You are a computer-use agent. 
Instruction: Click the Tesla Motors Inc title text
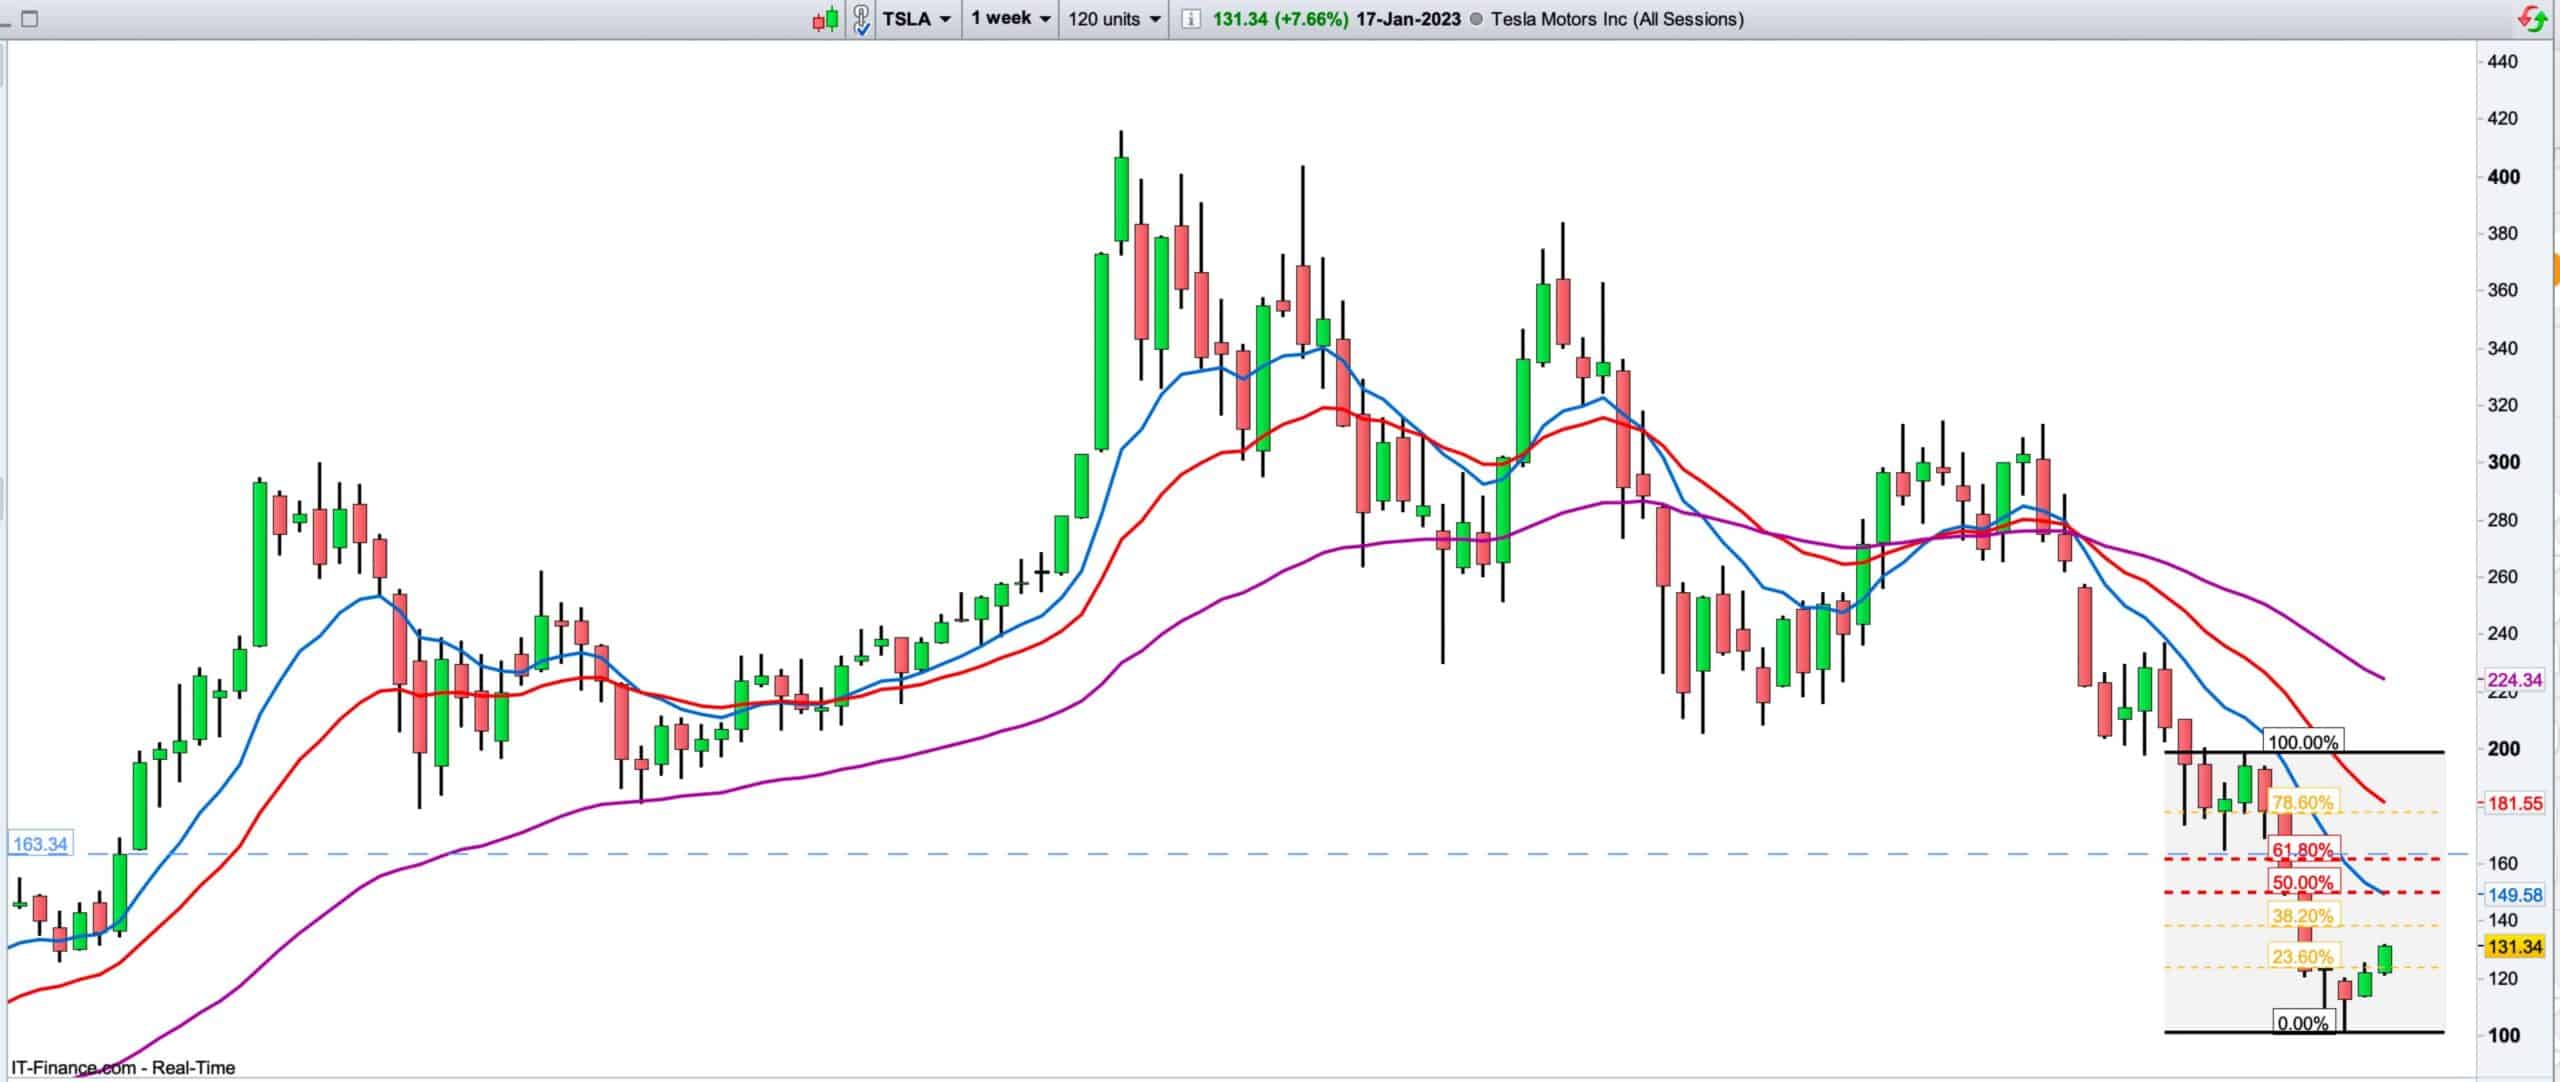pyautogui.click(x=1617, y=19)
